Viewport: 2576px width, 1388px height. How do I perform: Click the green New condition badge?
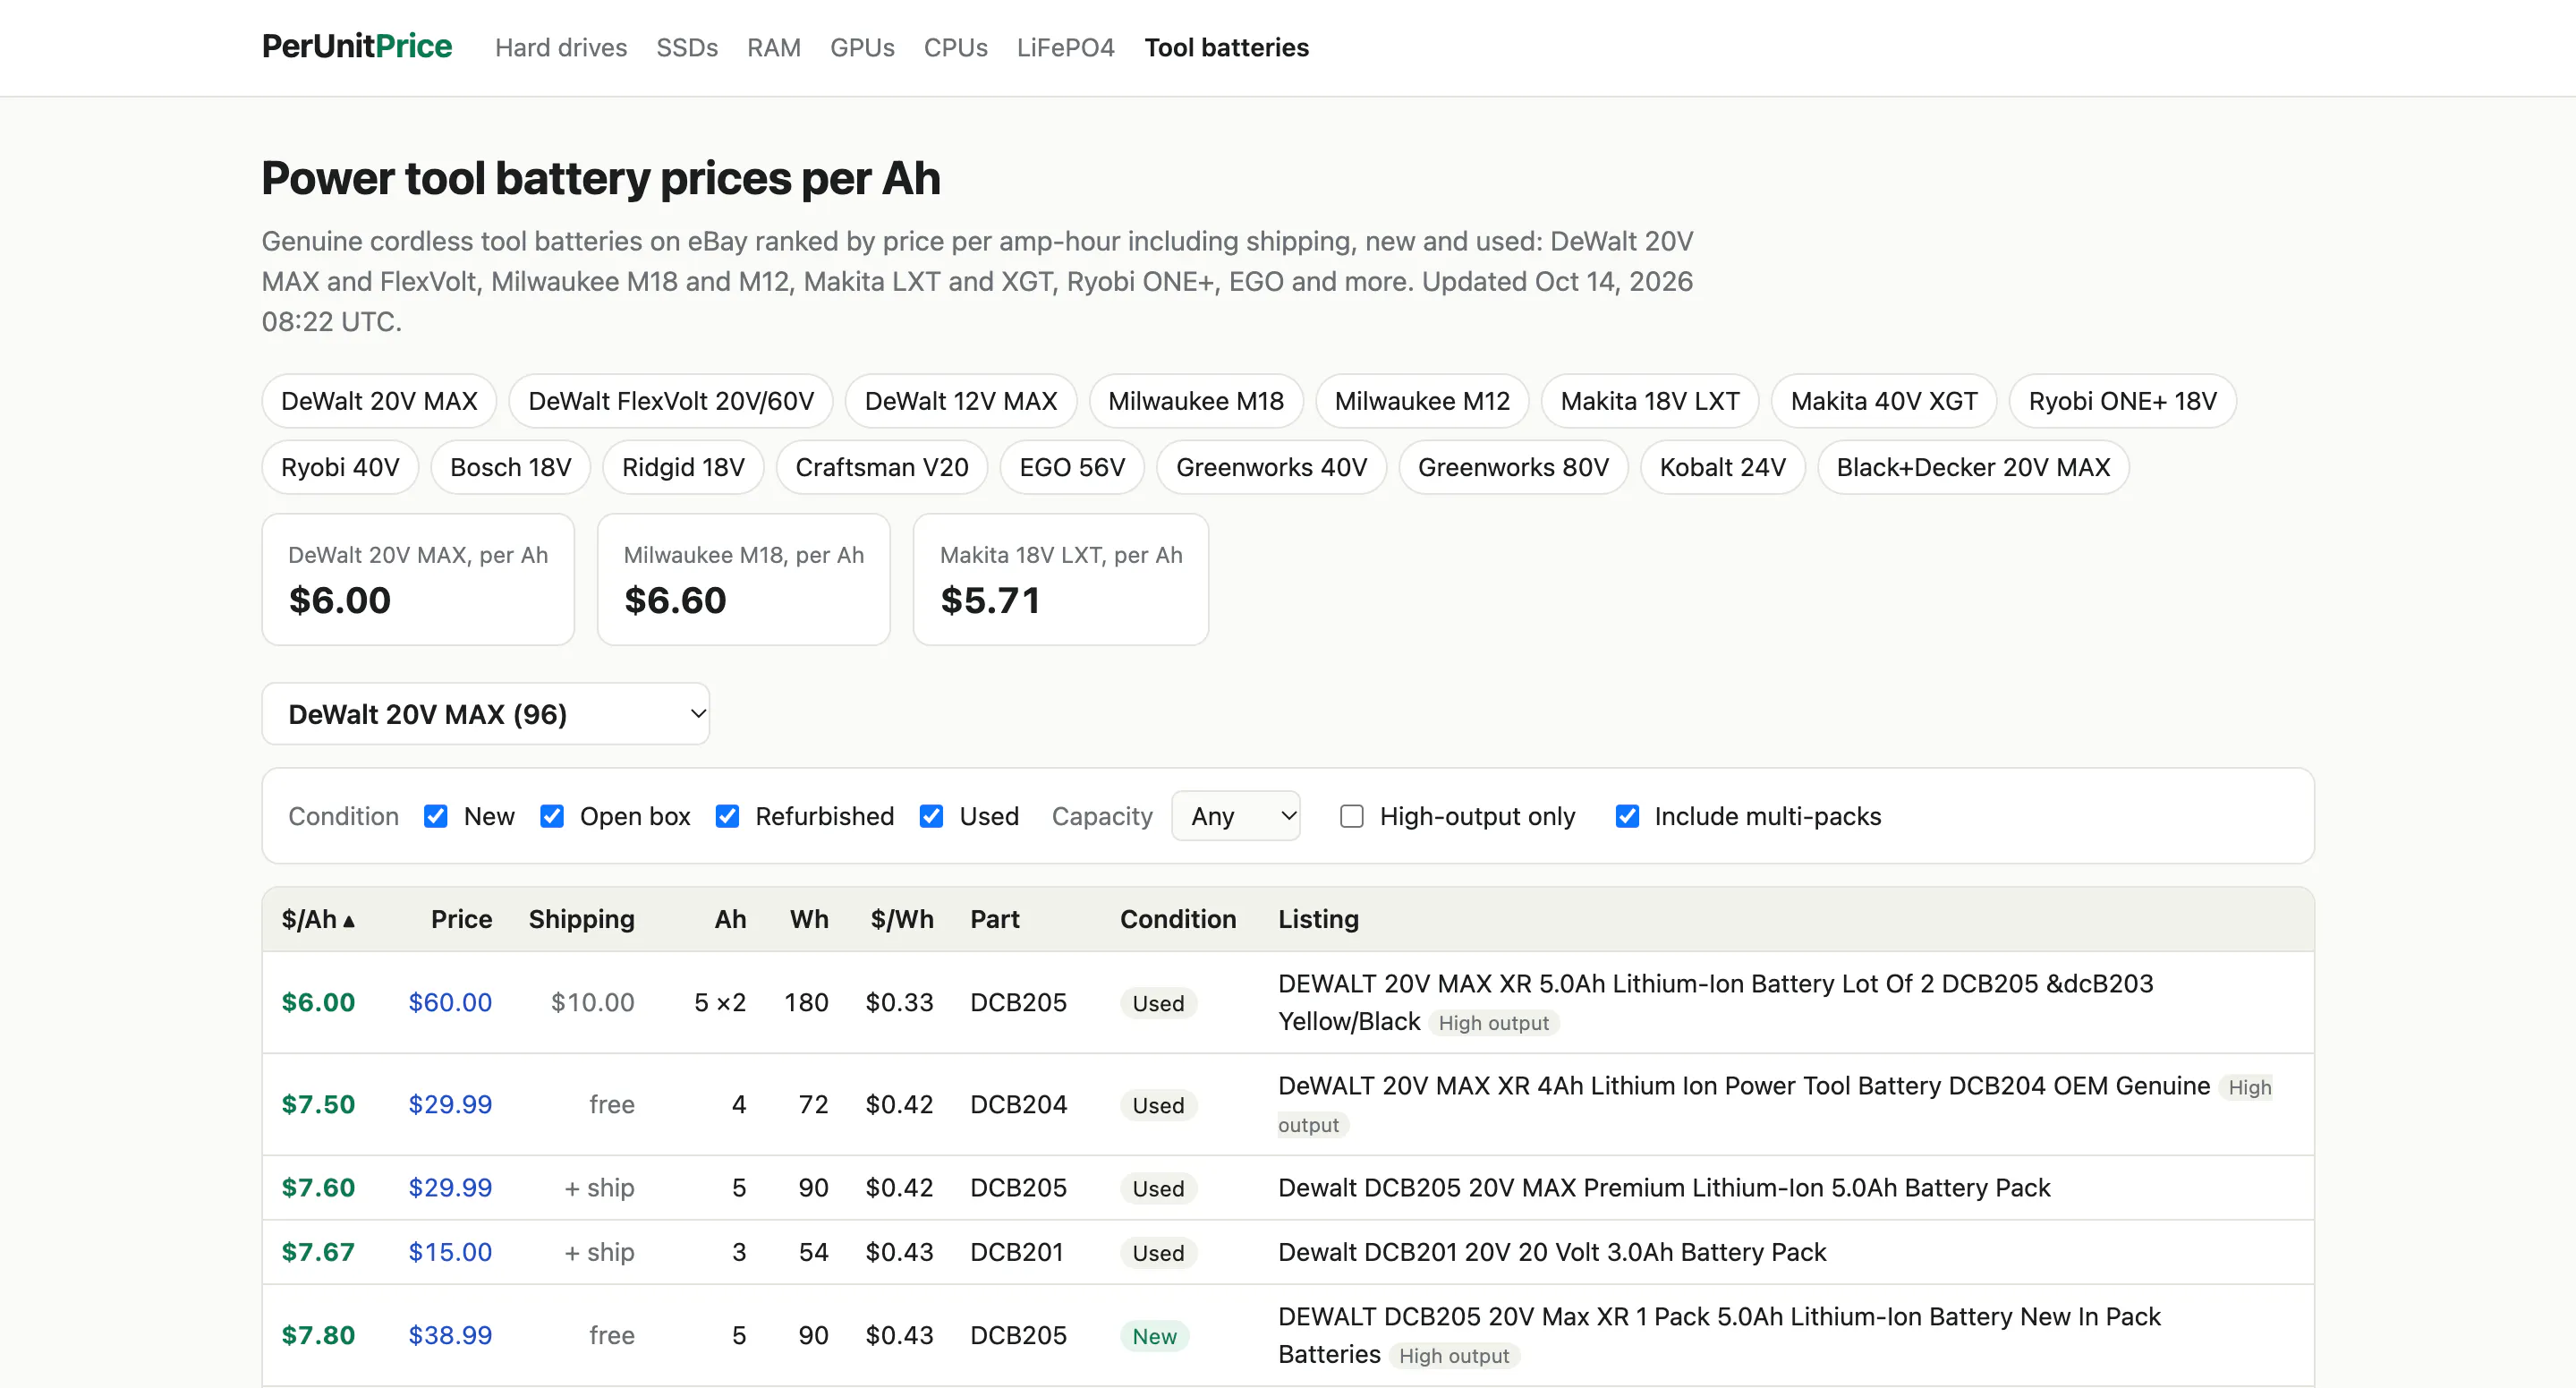(x=1154, y=1336)
